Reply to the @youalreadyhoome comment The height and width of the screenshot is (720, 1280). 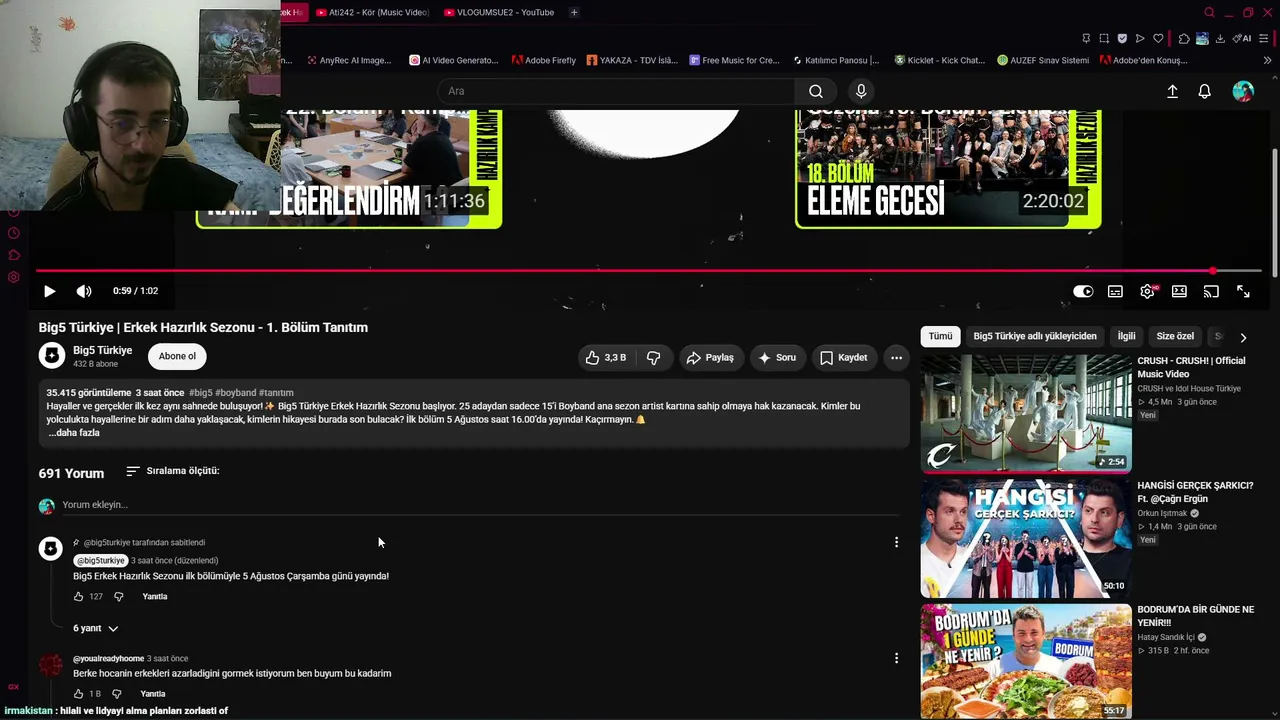pos(153,694)
